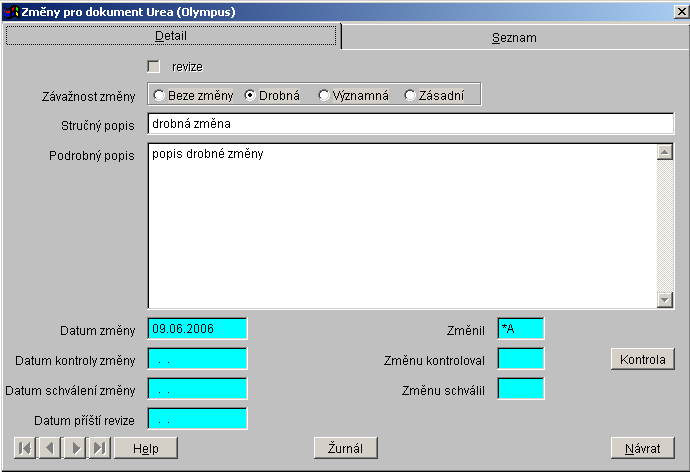Image resolution: width=690 pixels, height=472 pixels.
Task: Enable the revize checkbox
Action: [x=153, y=67]
